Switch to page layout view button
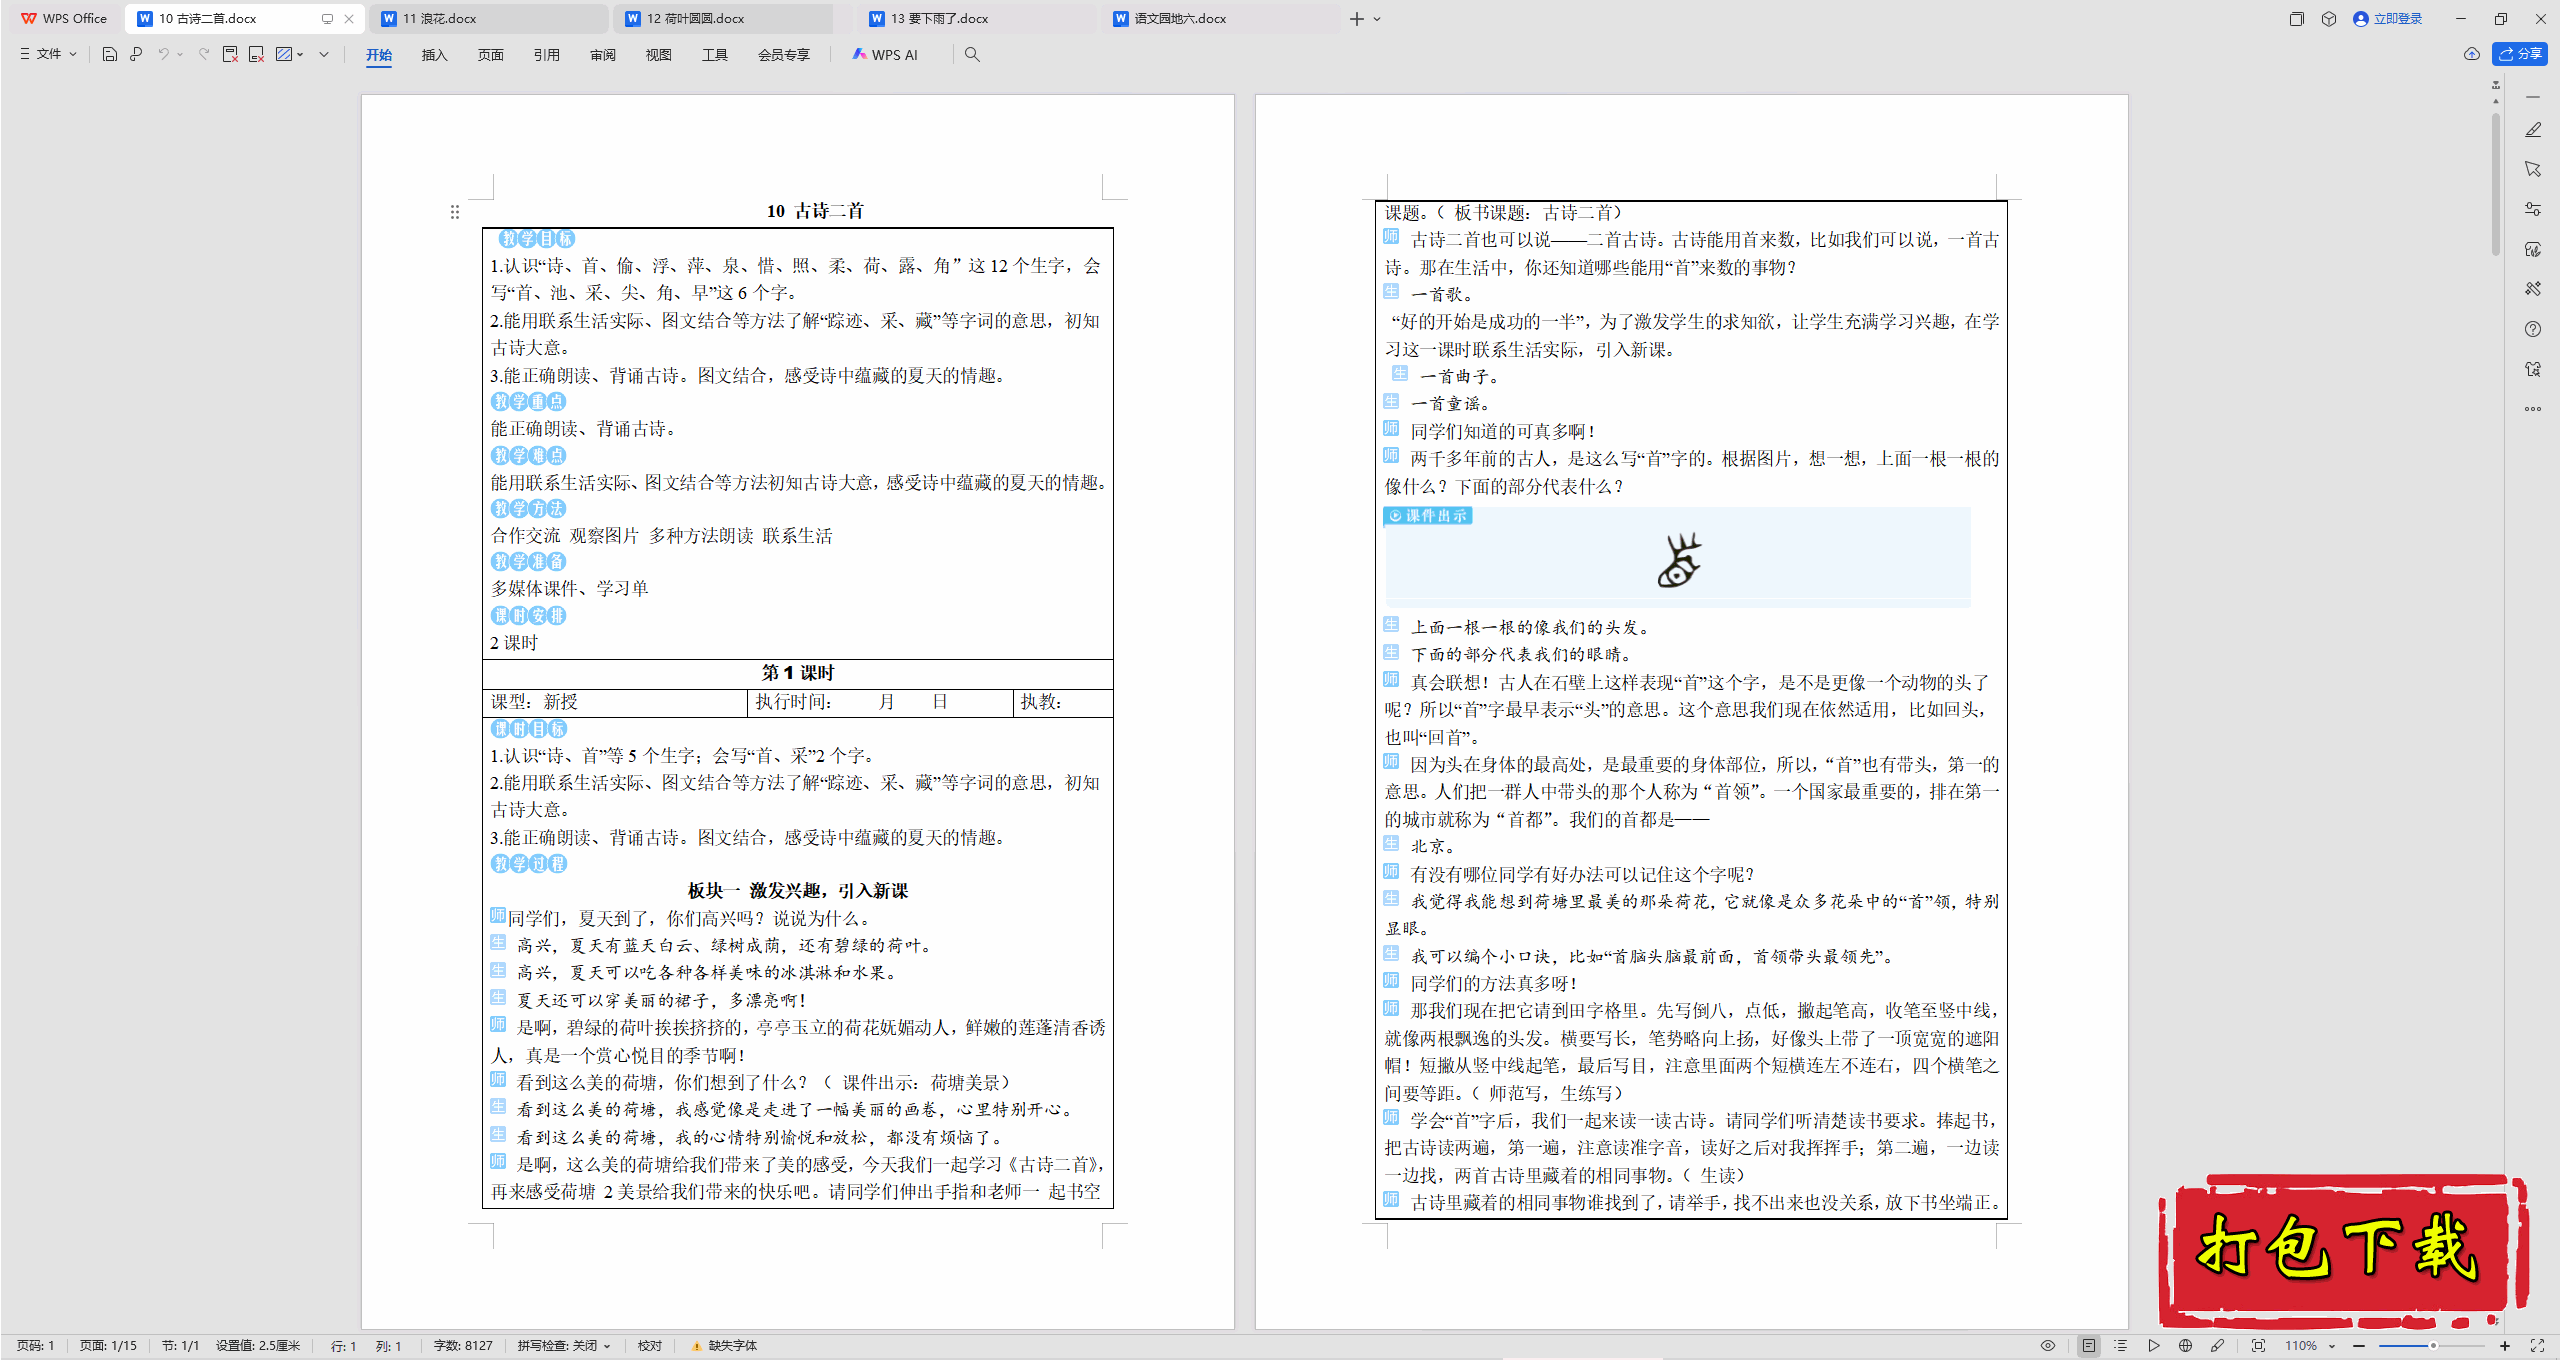Viewport: 2560px width, 1360px height. click(x=2089, y=1345)
